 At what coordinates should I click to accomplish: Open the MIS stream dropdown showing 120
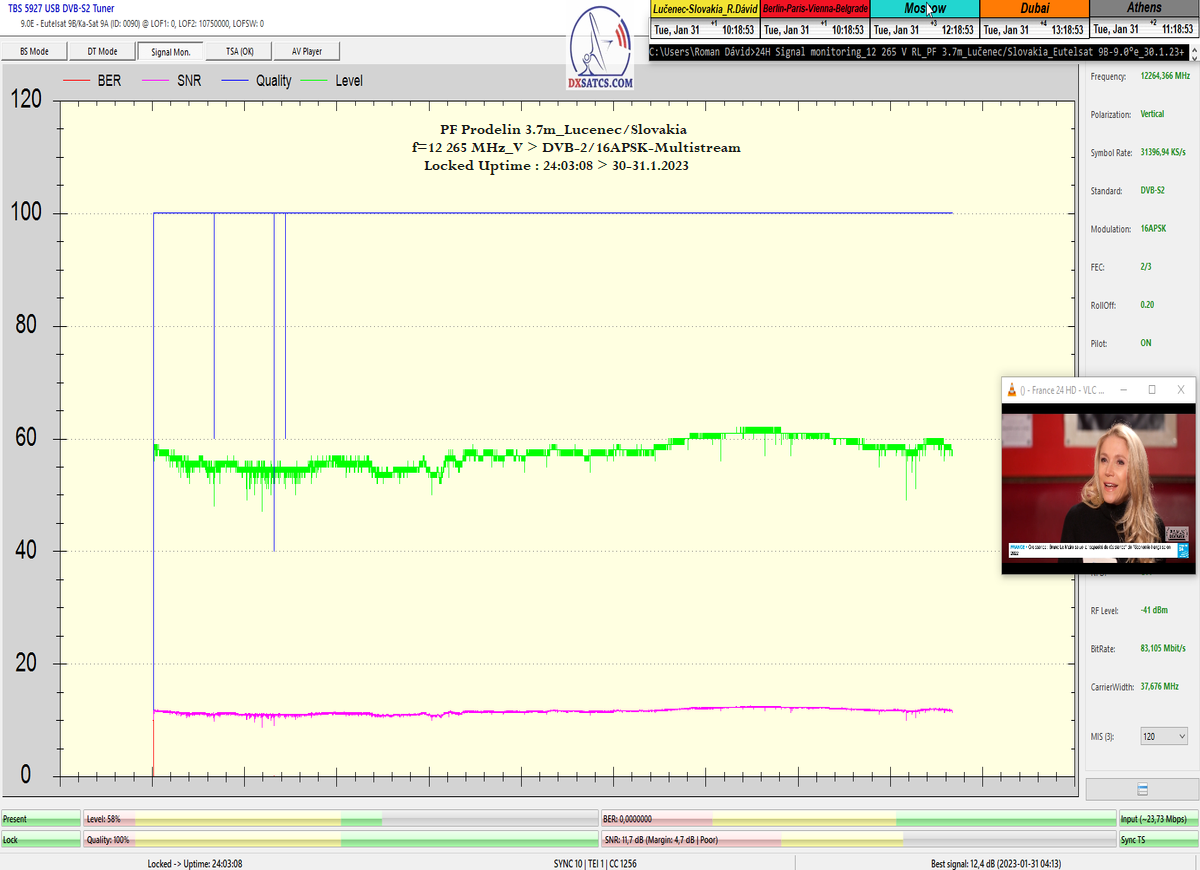click(x=1163, y=736)
